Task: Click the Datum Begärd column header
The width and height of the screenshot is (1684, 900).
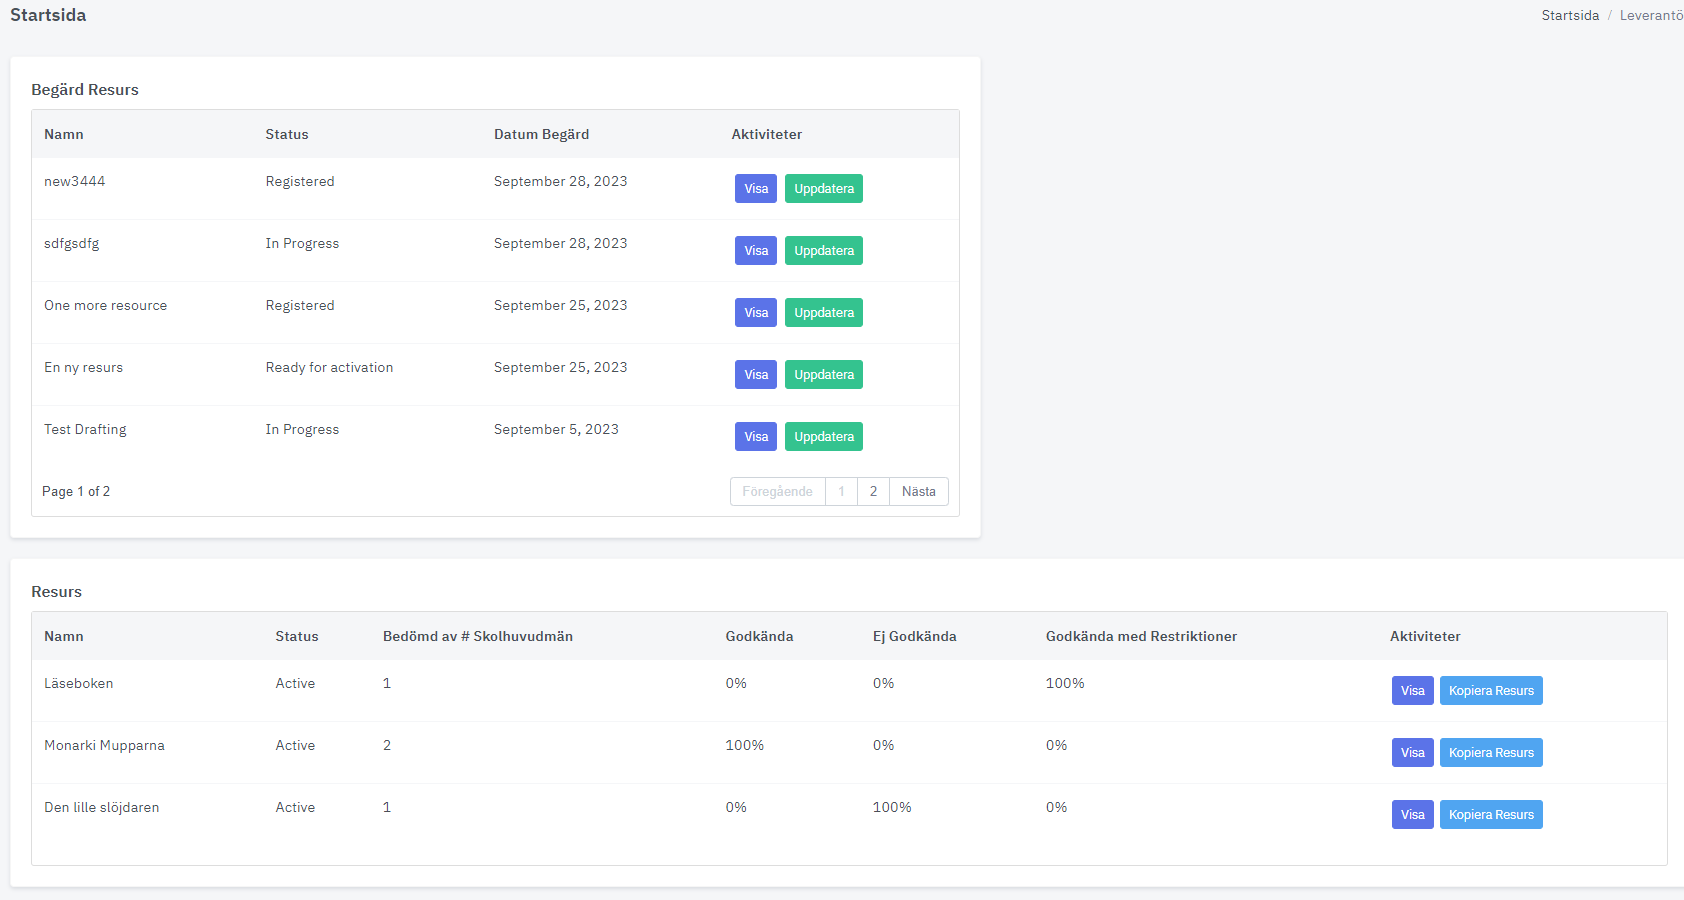Action: (x=541, y=134)
